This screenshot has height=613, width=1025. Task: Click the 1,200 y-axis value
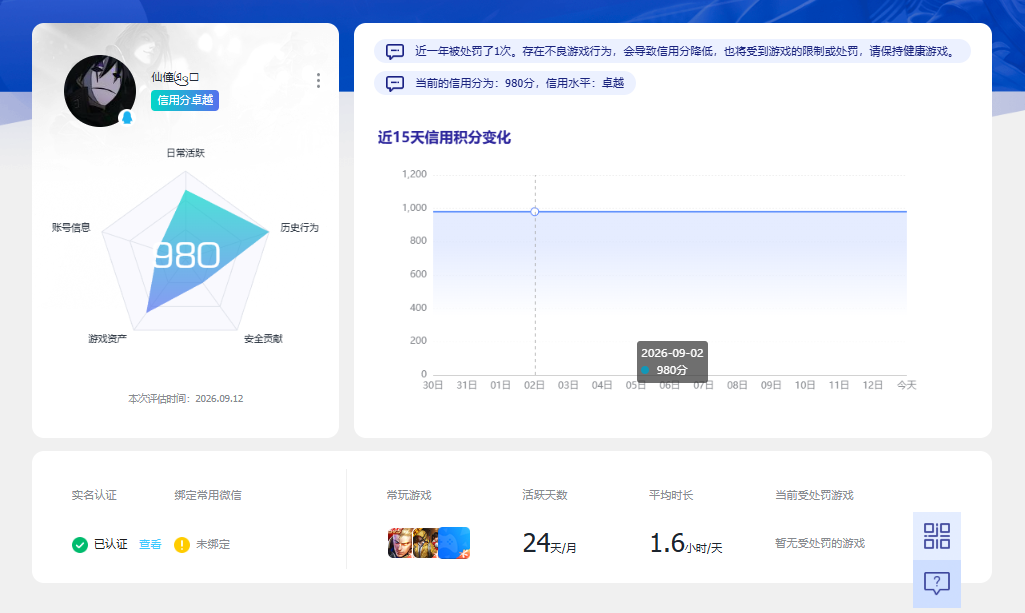414,174
